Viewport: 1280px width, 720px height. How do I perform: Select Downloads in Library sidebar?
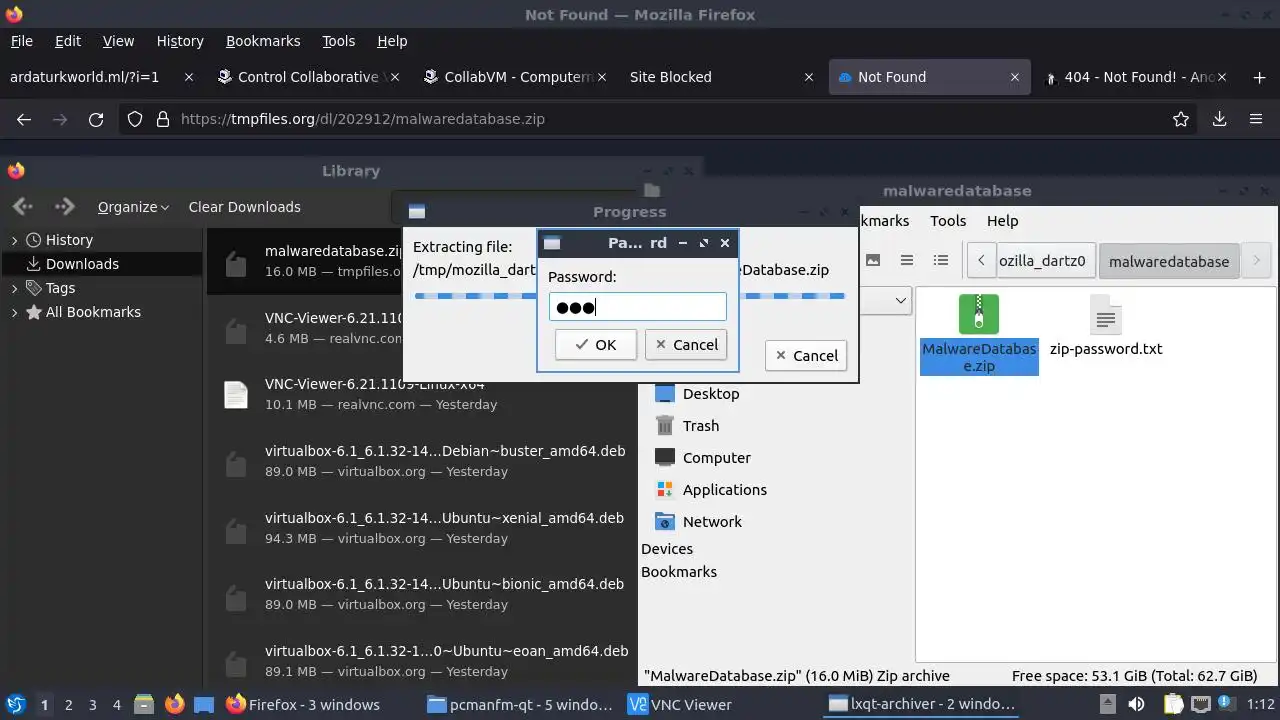pos(82,264)
